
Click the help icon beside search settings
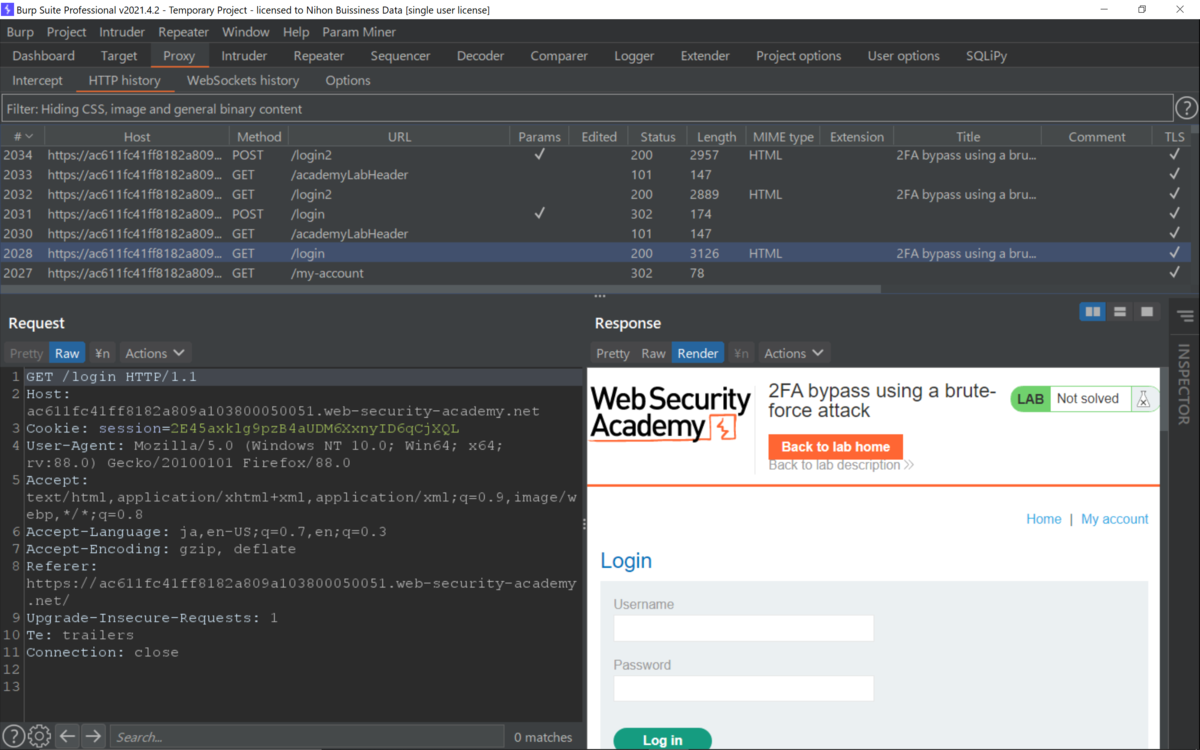click(x=13, y=736)
